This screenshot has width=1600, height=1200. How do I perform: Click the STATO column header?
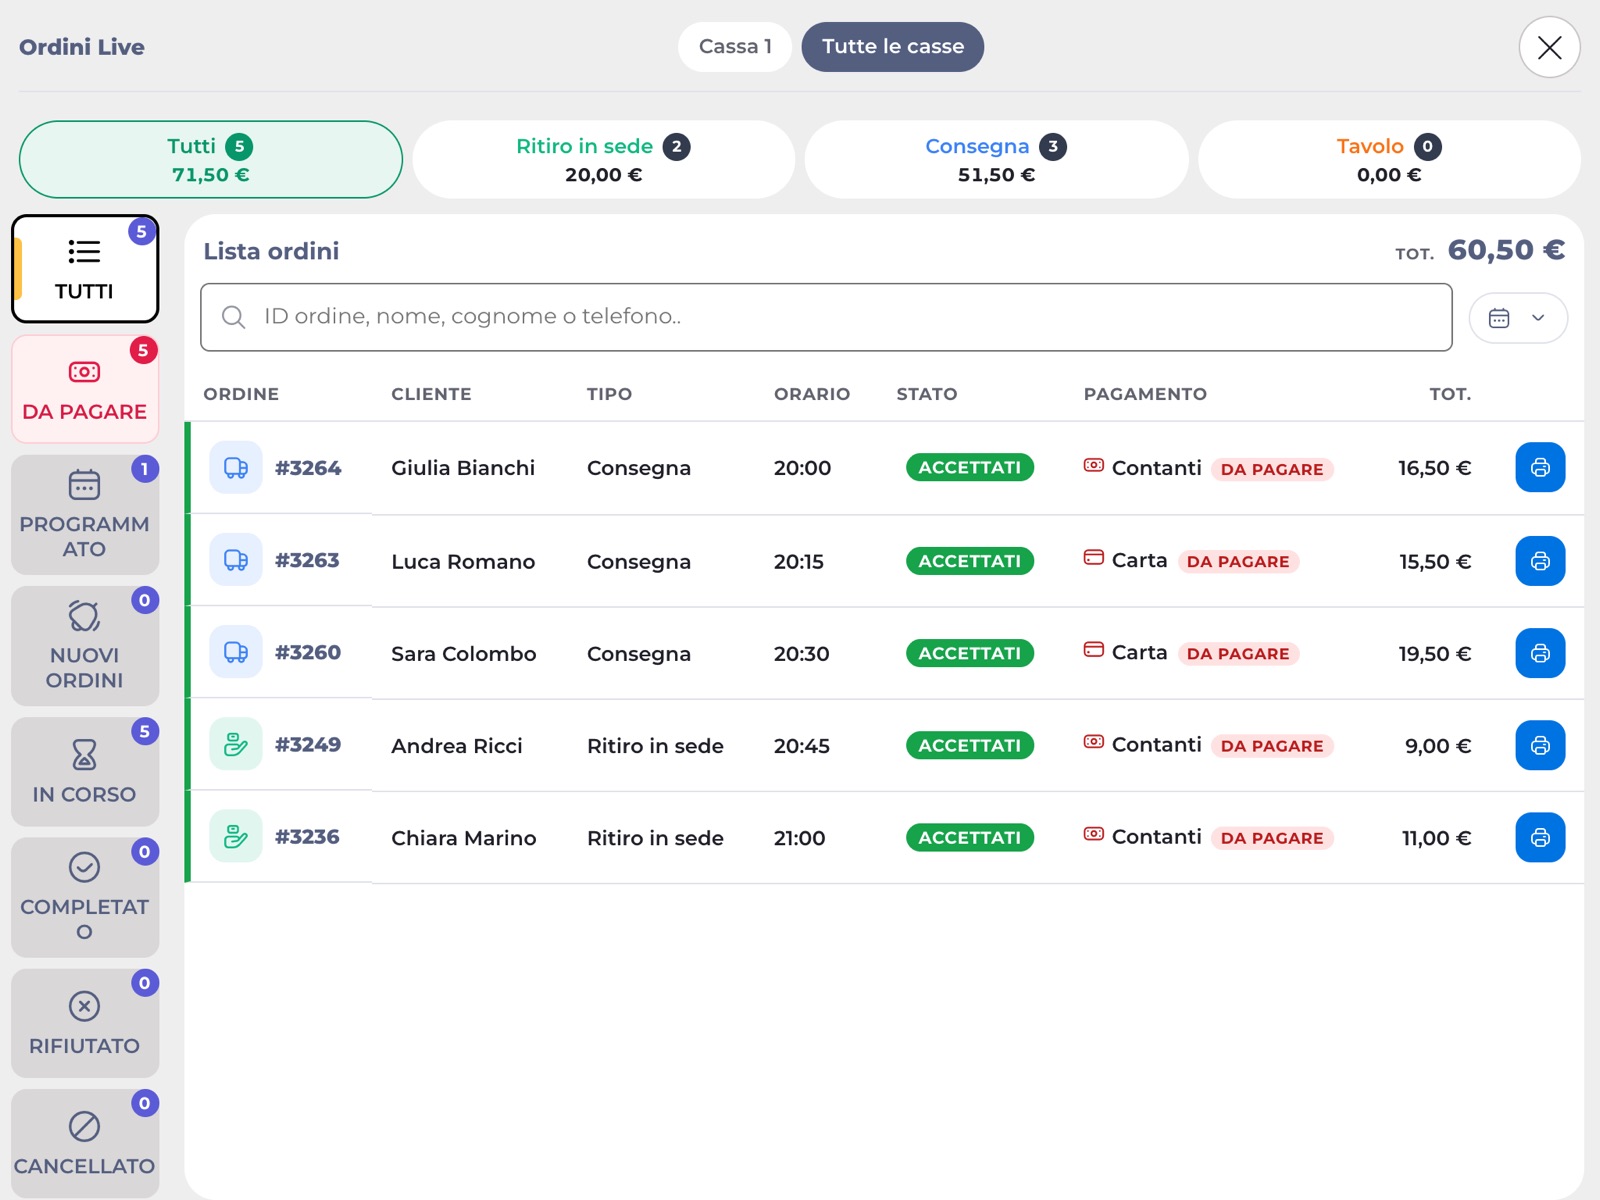pos(927,394)
